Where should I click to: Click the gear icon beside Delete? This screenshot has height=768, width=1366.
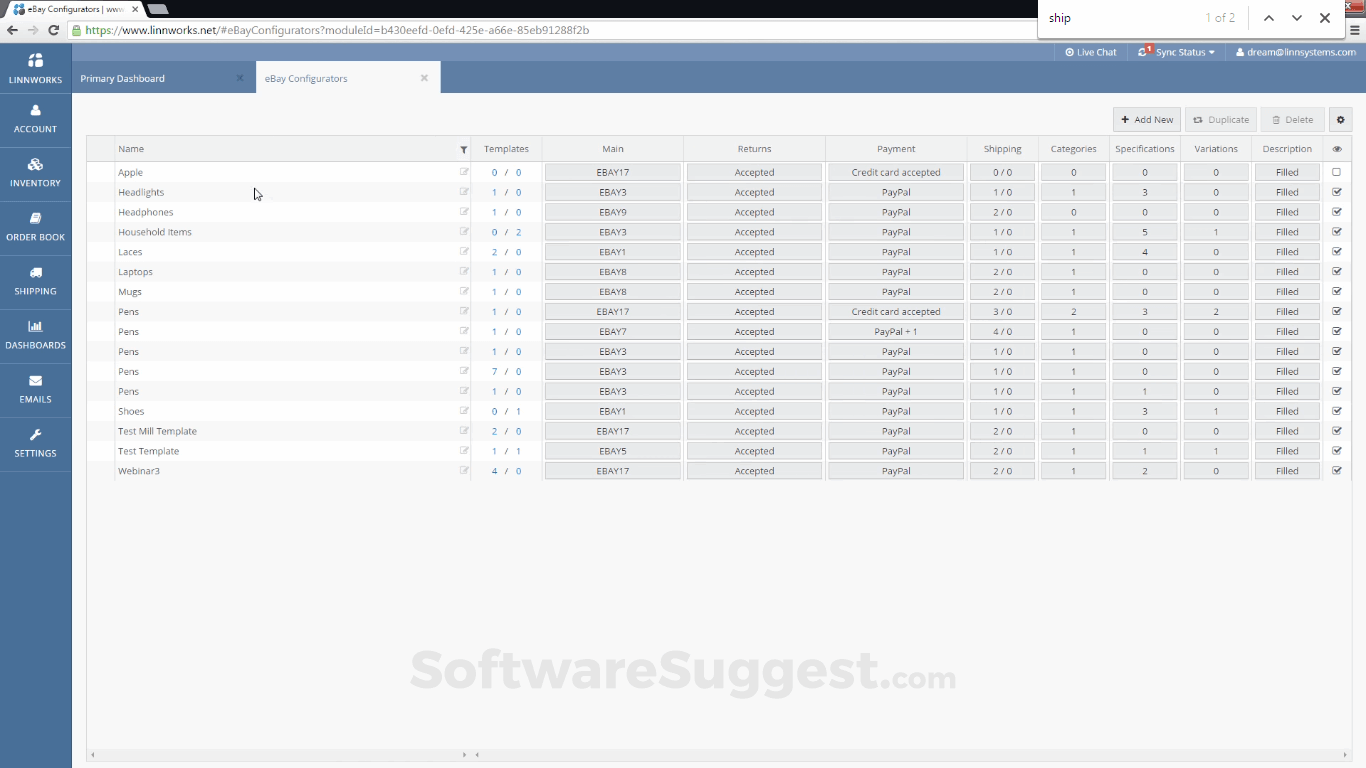(1340, 120)
